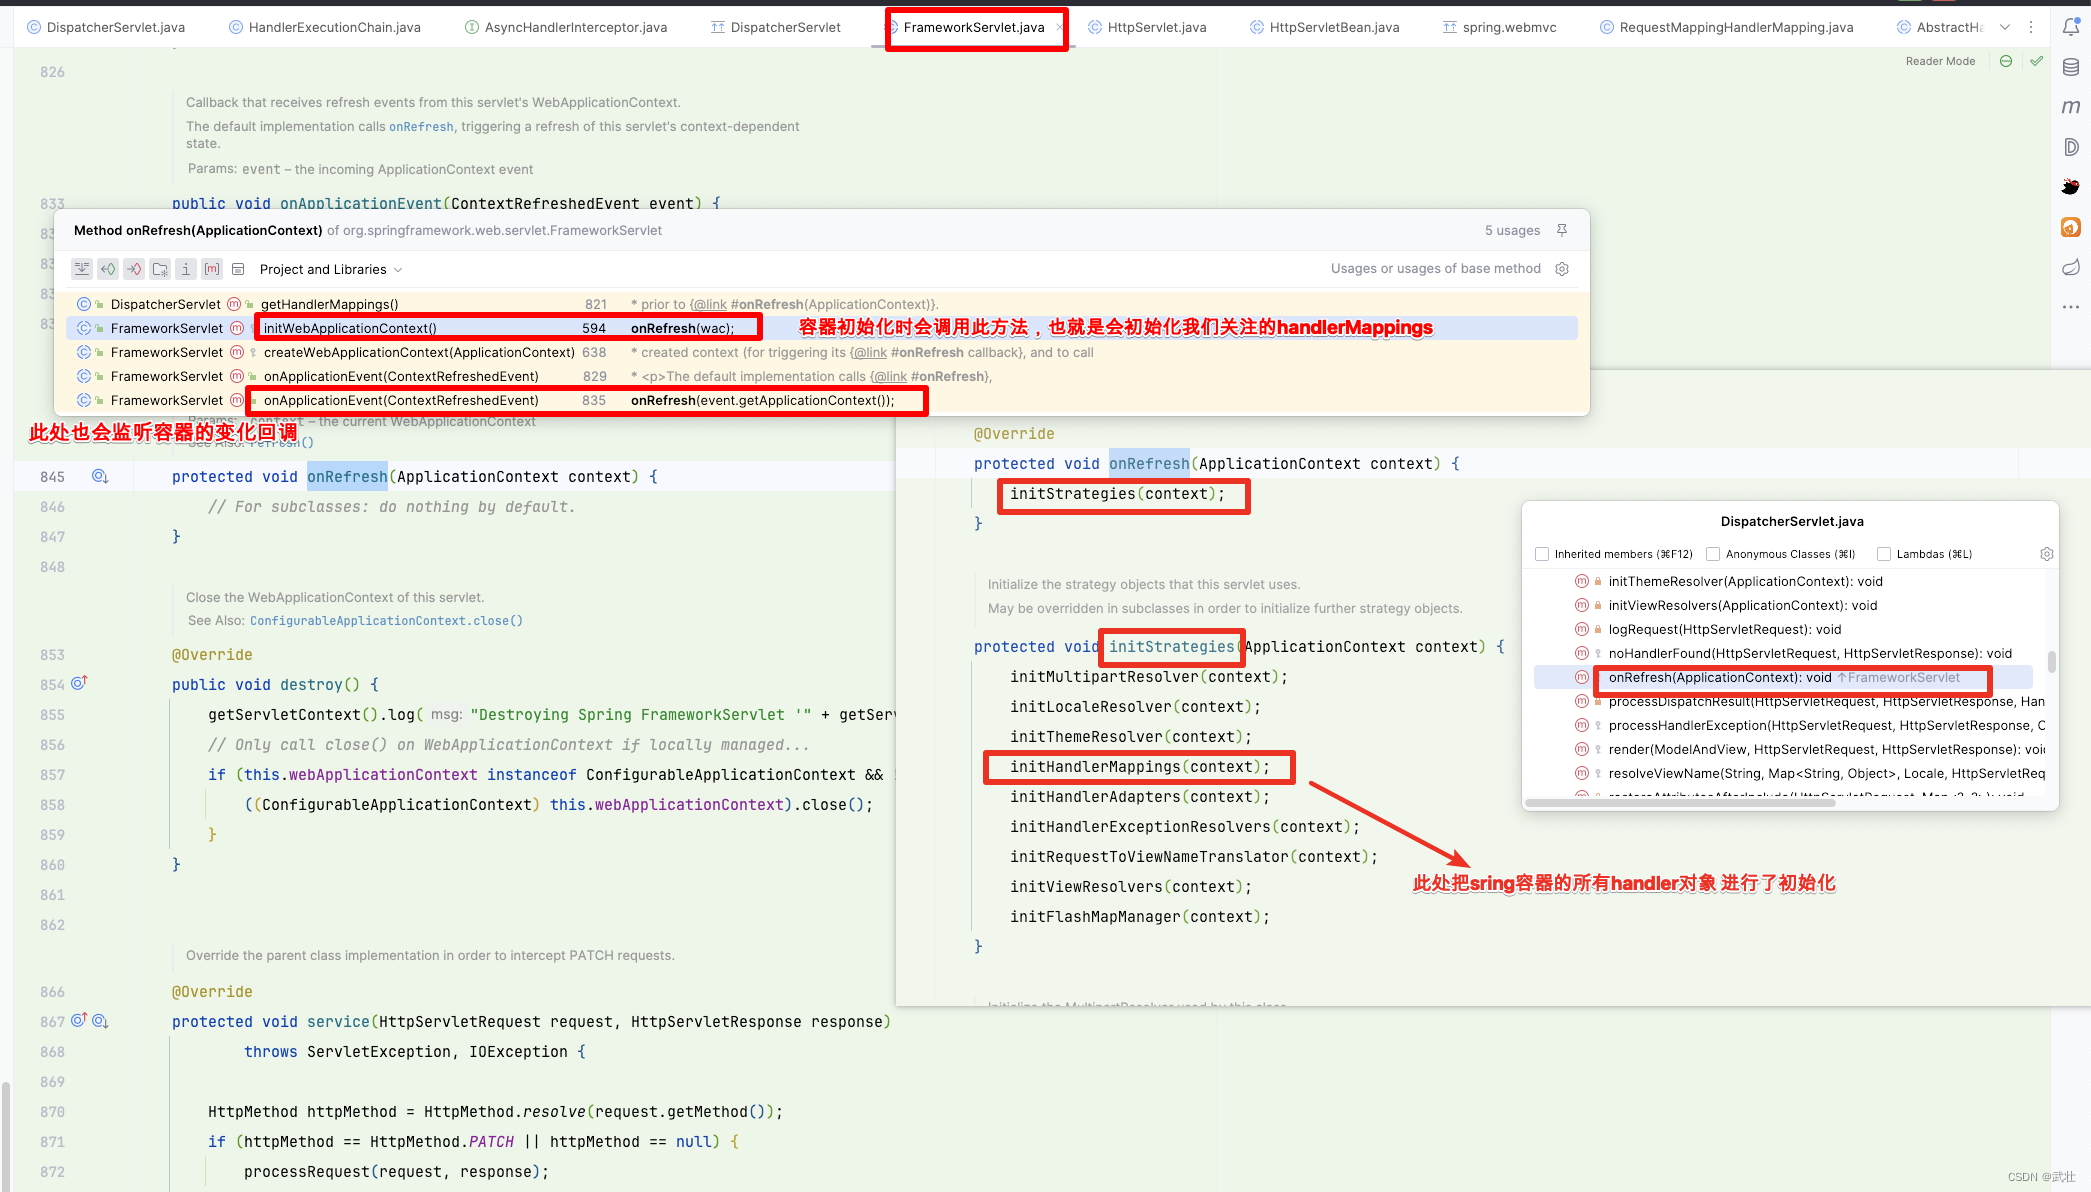Viewport: 2091px width, 1192px height.
Task: Switch to the spring.webmvc tab
Action: coord(1499,27)
